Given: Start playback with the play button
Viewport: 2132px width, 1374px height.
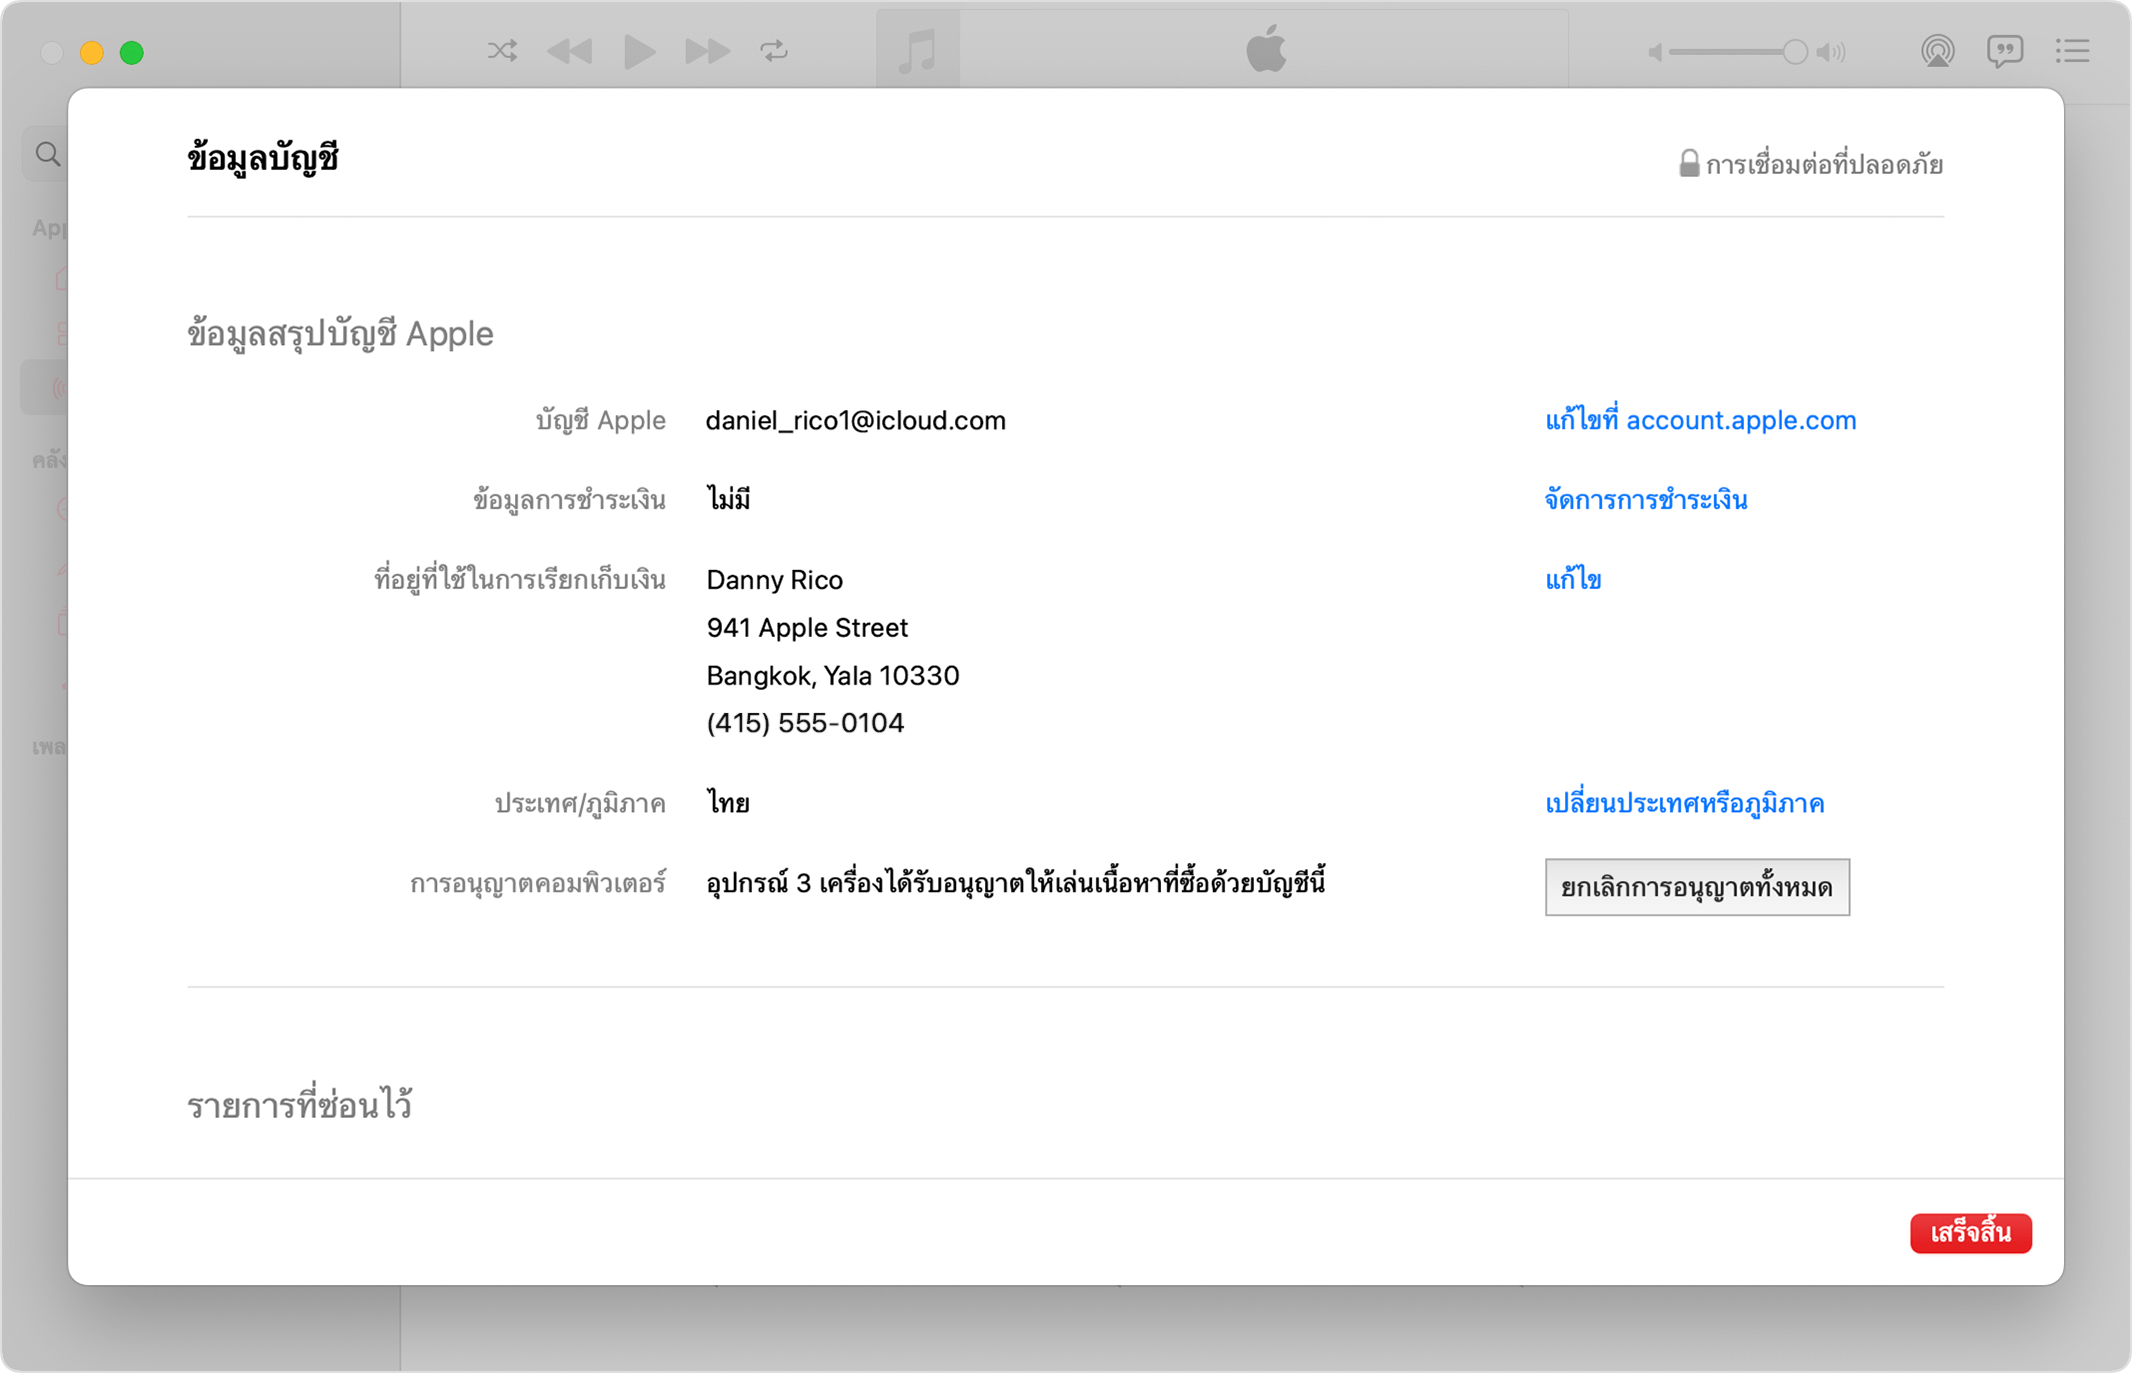Looking at the screenshot, I should click(x=639, y=51).
